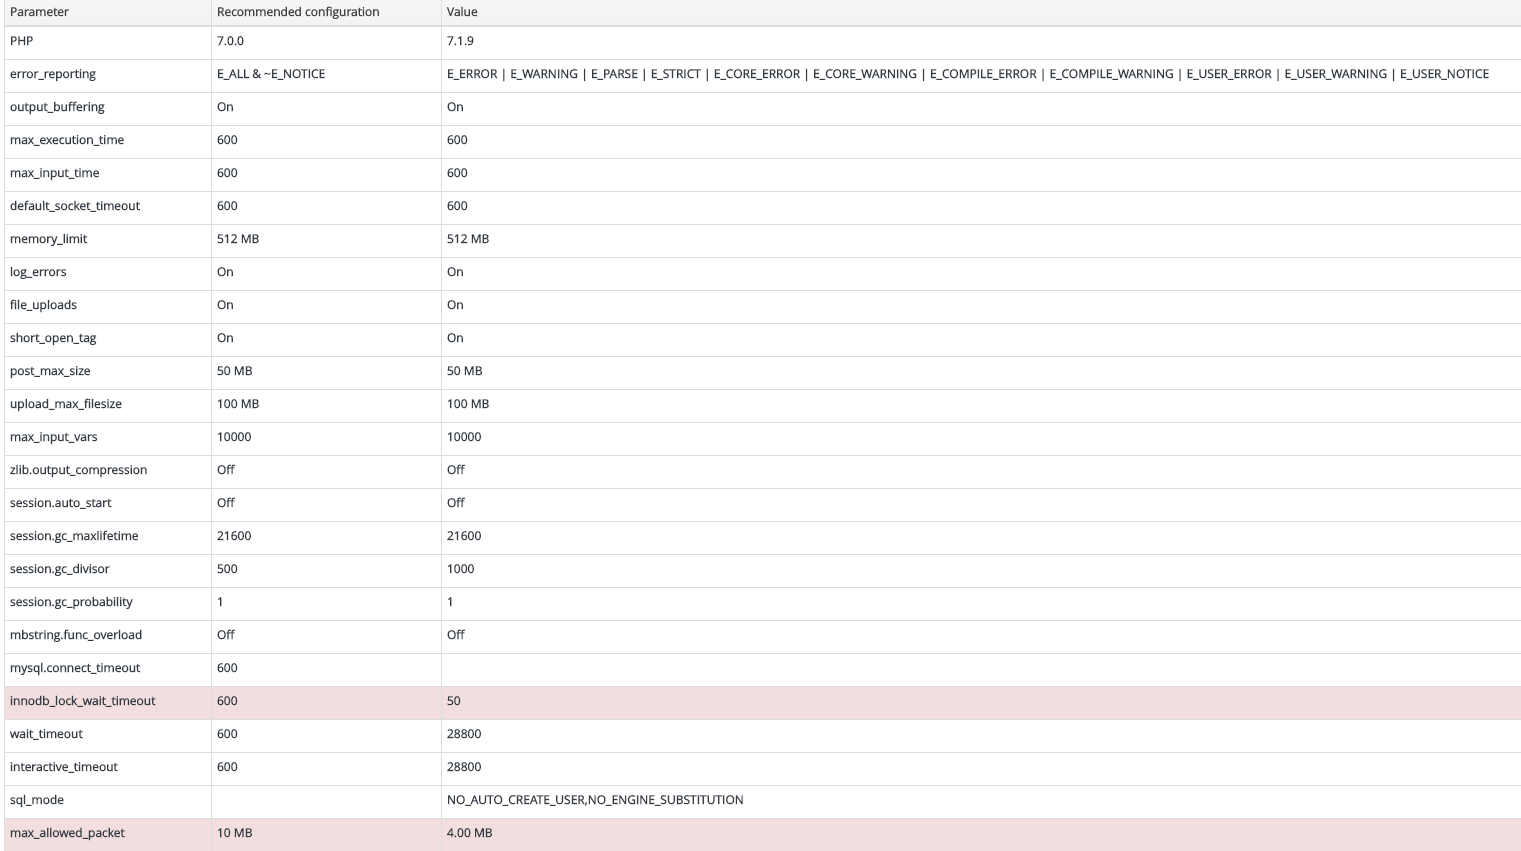
Task: Click the sql_mode parameter name
Action: click(37, 800)
